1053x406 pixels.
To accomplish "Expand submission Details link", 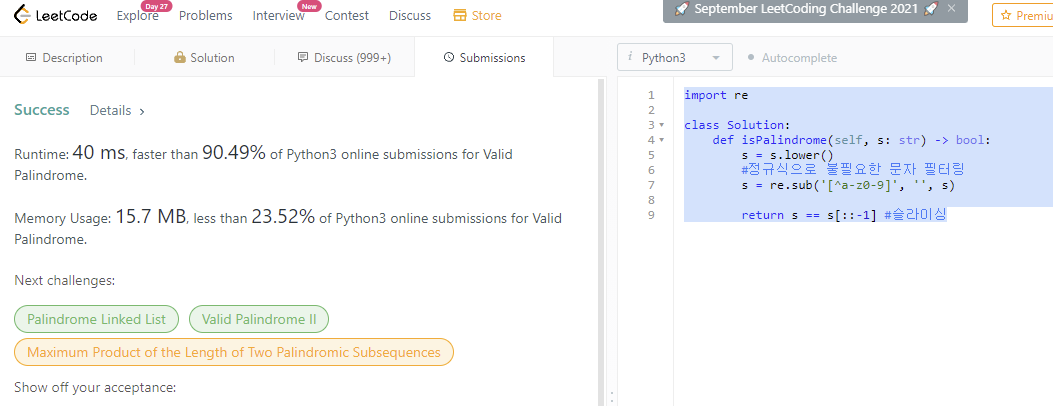I will 117,111.
